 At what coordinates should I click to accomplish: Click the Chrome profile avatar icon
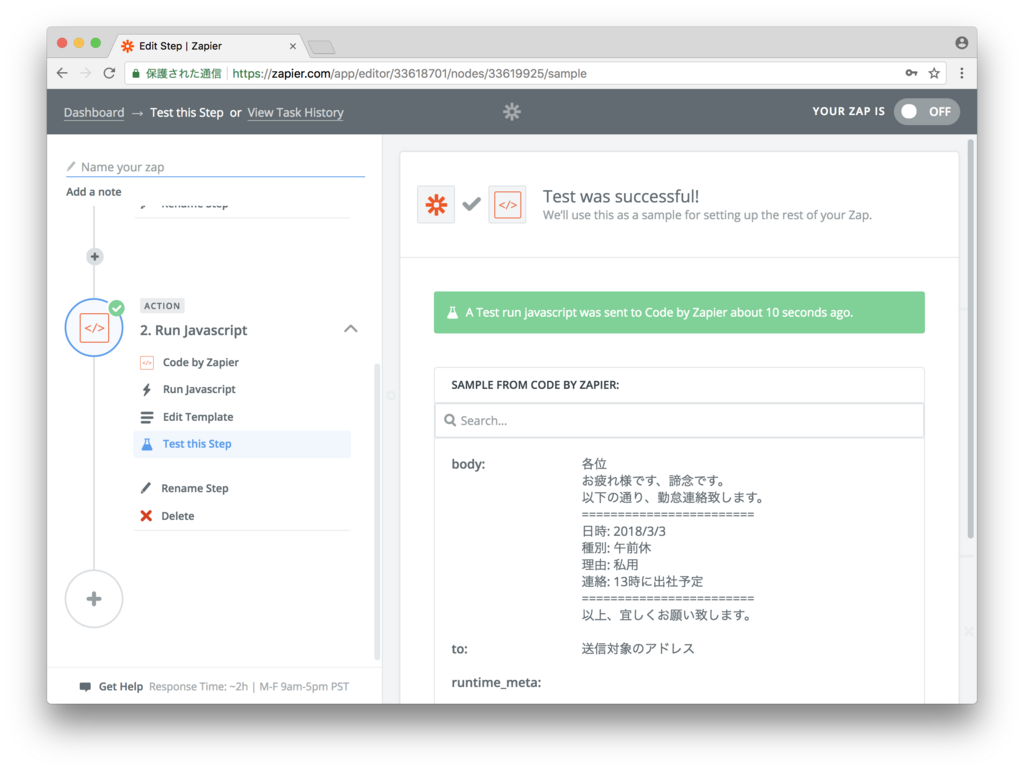click(961, 42)
